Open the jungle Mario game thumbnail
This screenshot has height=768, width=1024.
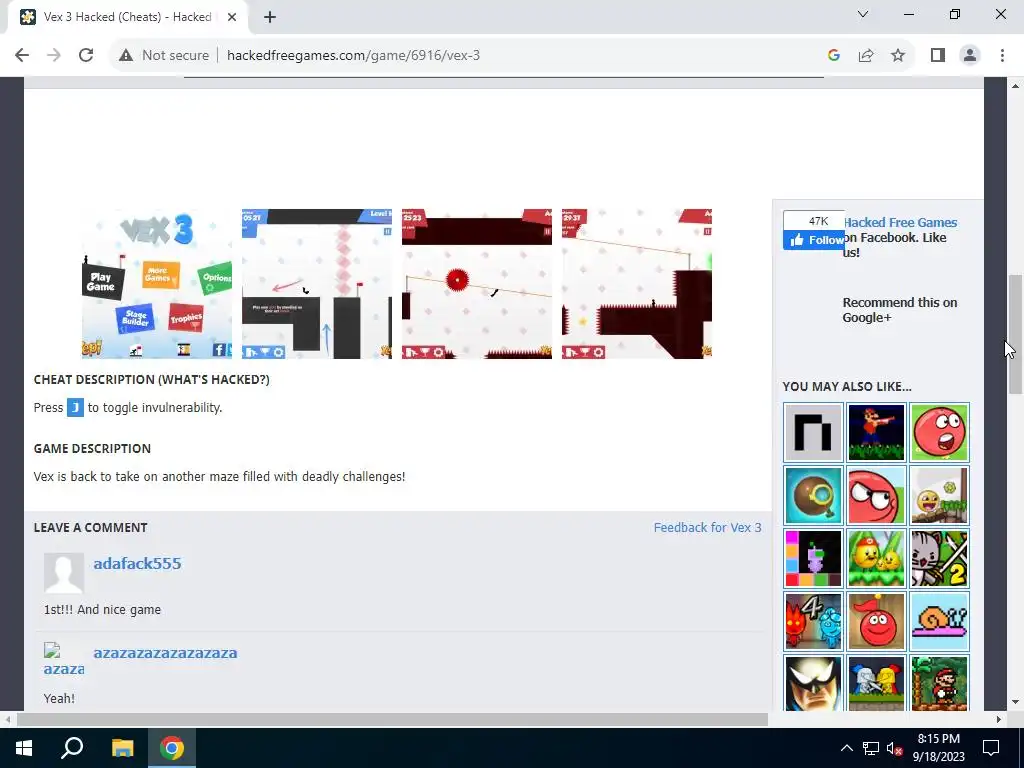[940, 683]
